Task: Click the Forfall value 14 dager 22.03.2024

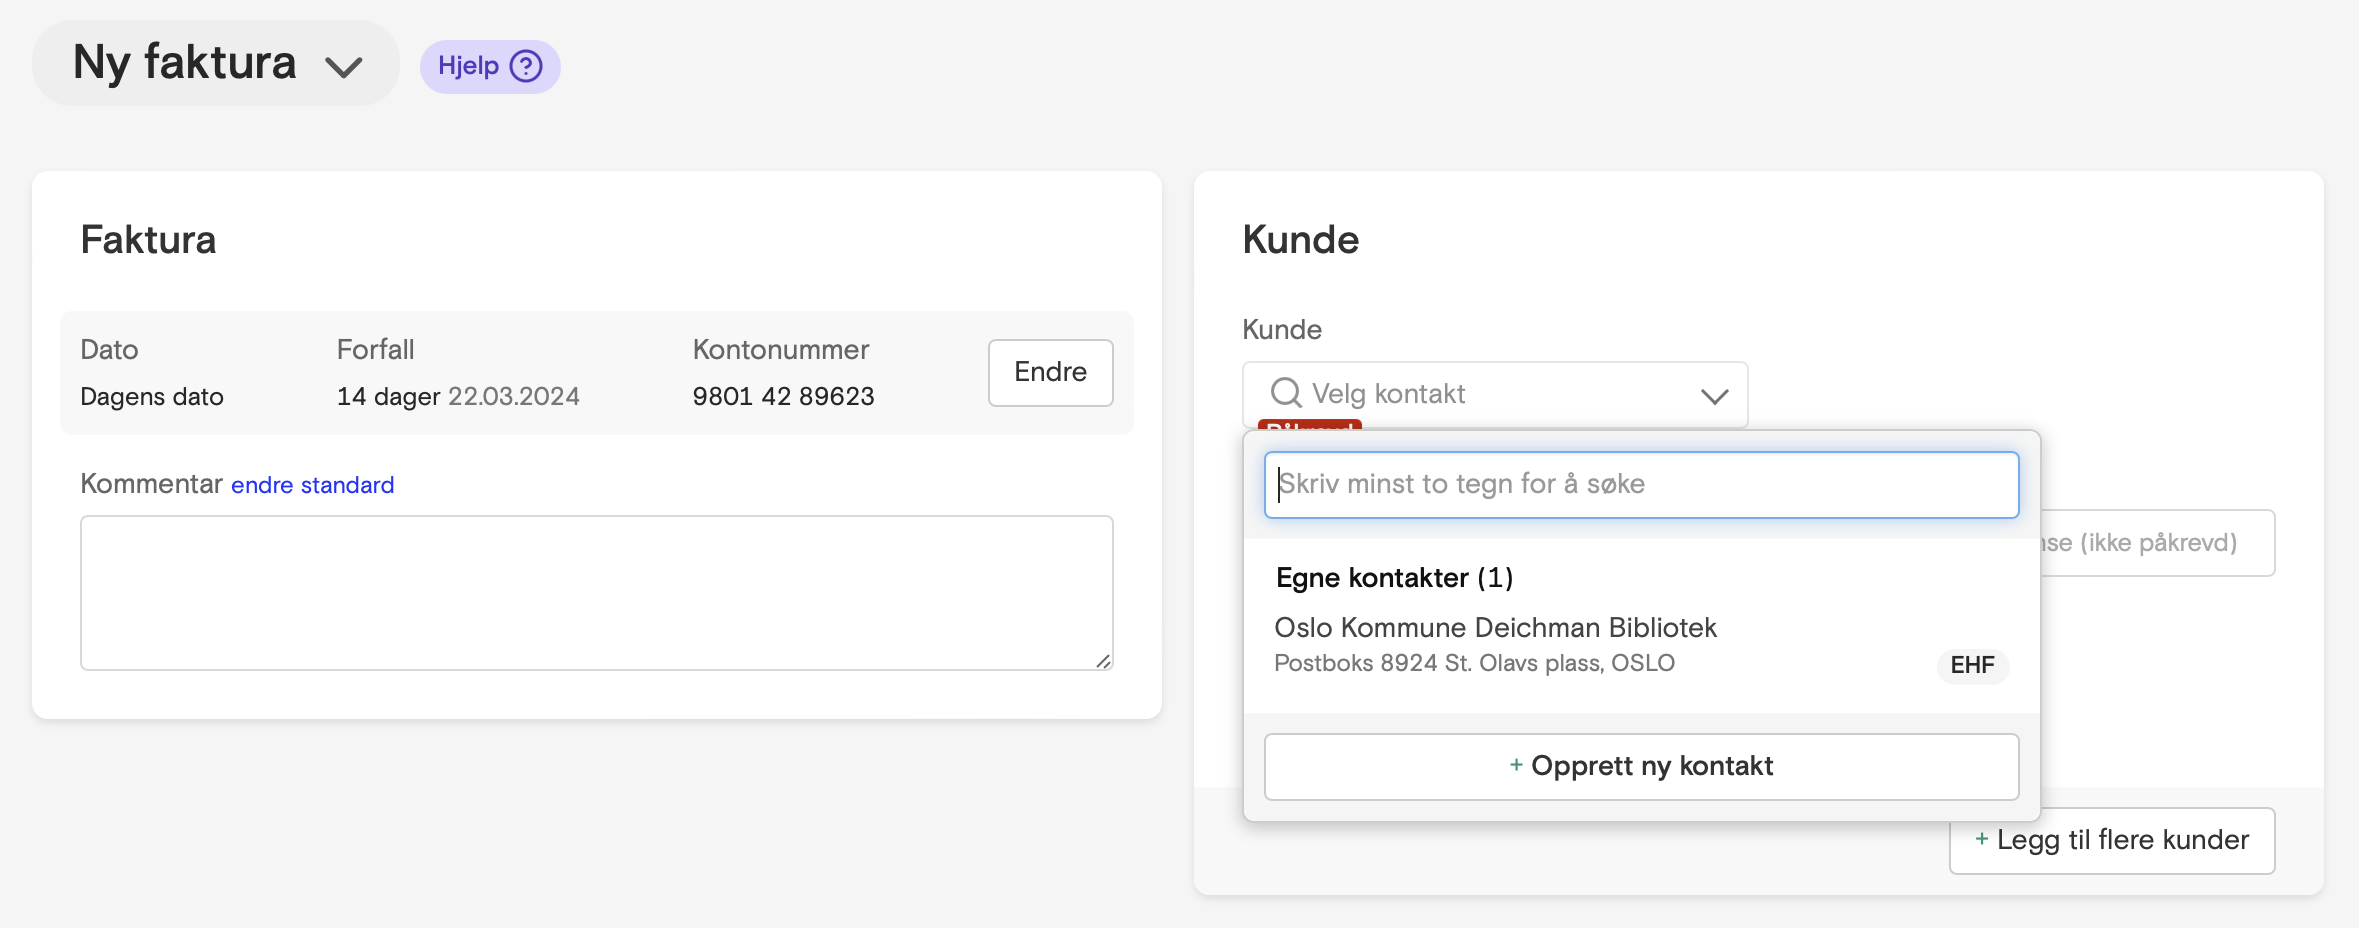Action: pos(458,397)
